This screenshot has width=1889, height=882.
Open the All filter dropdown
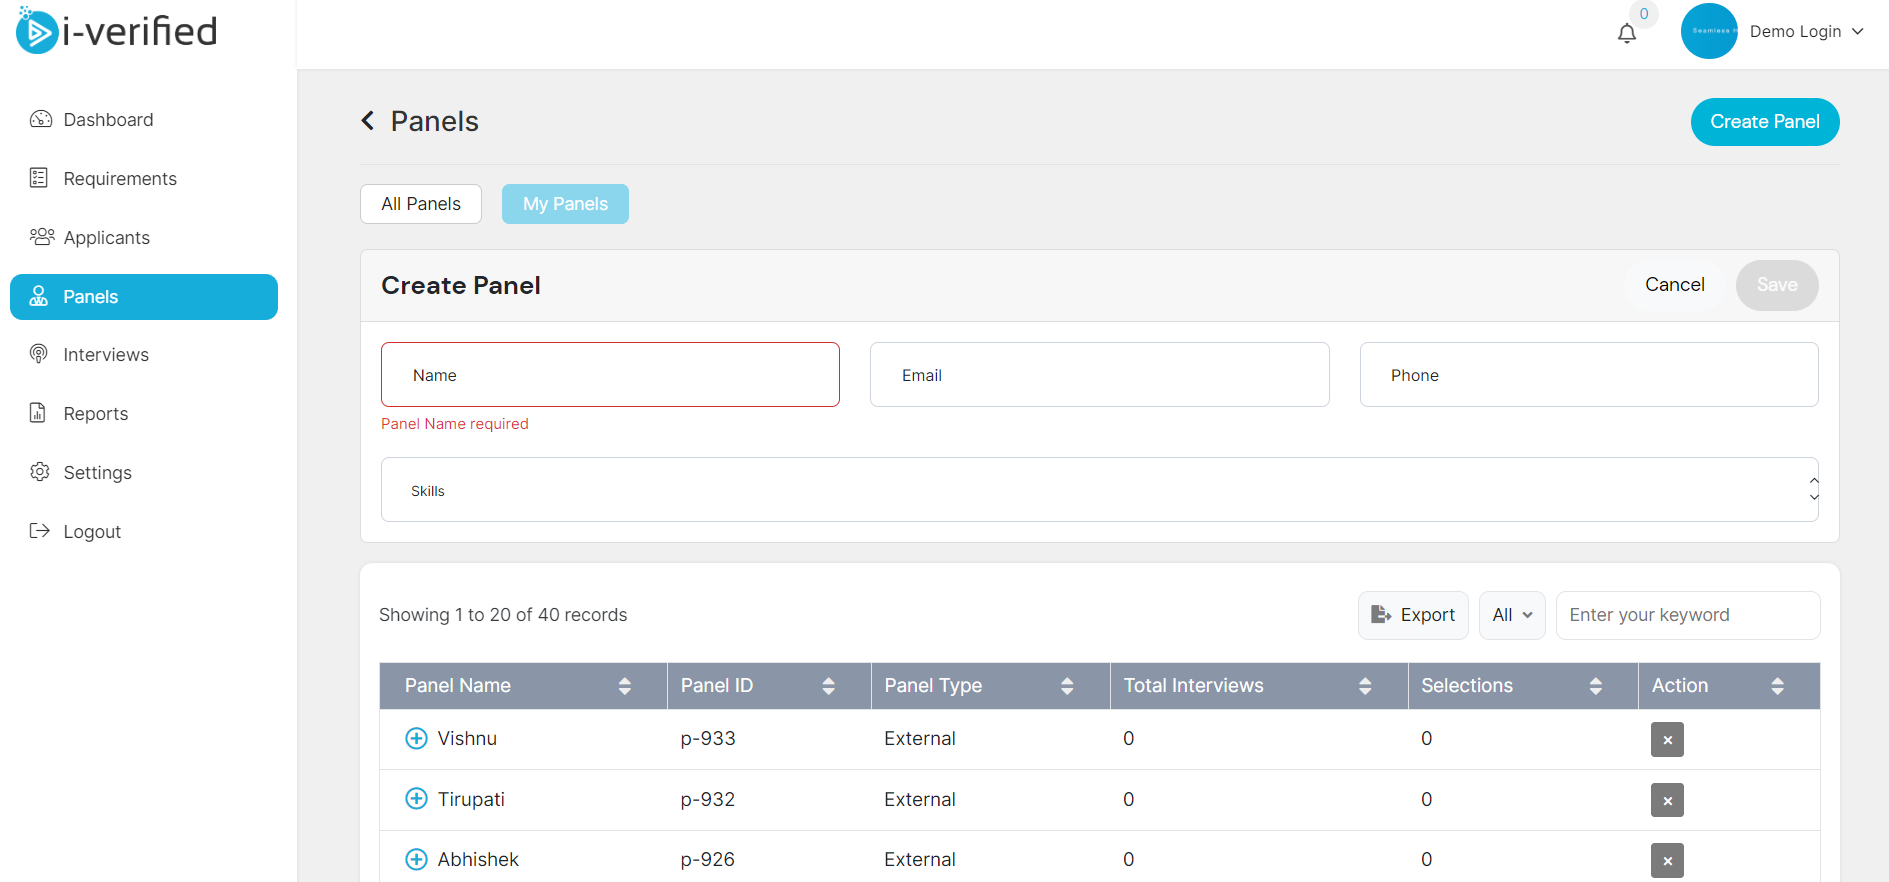1511,615
